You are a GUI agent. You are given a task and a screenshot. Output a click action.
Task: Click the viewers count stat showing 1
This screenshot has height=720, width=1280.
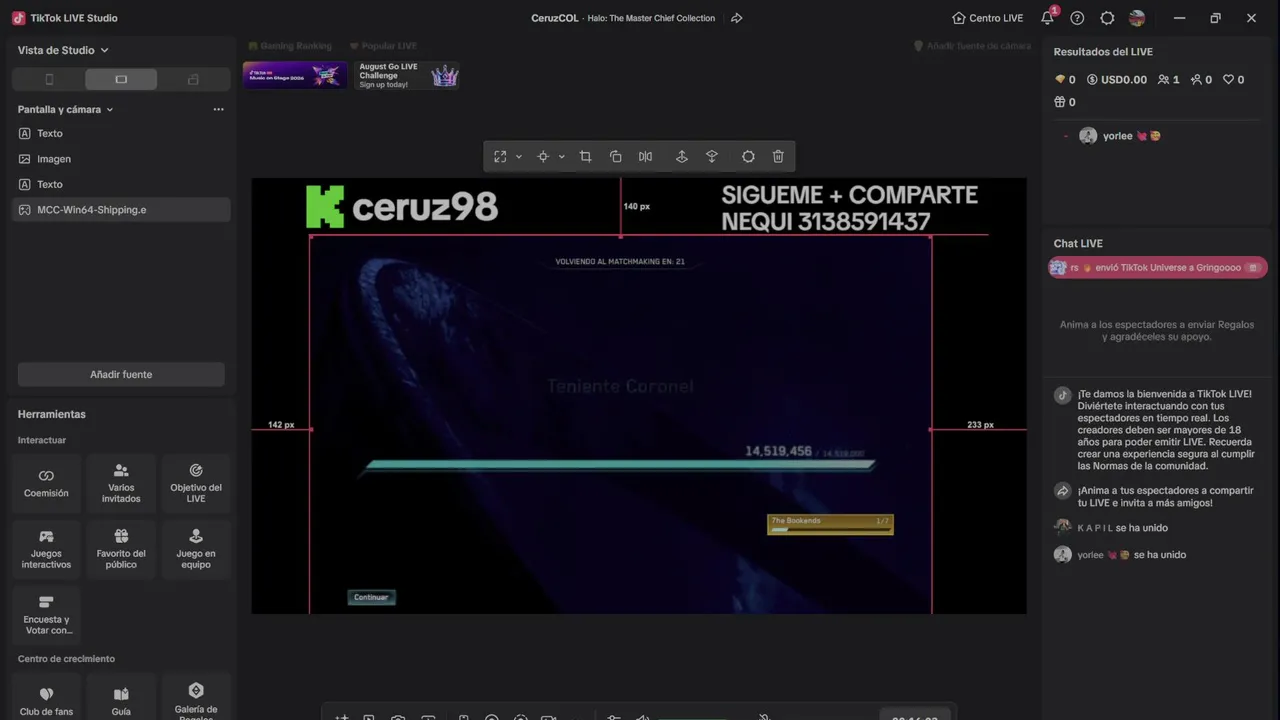pyautogui.click(x=1169, y=80)
